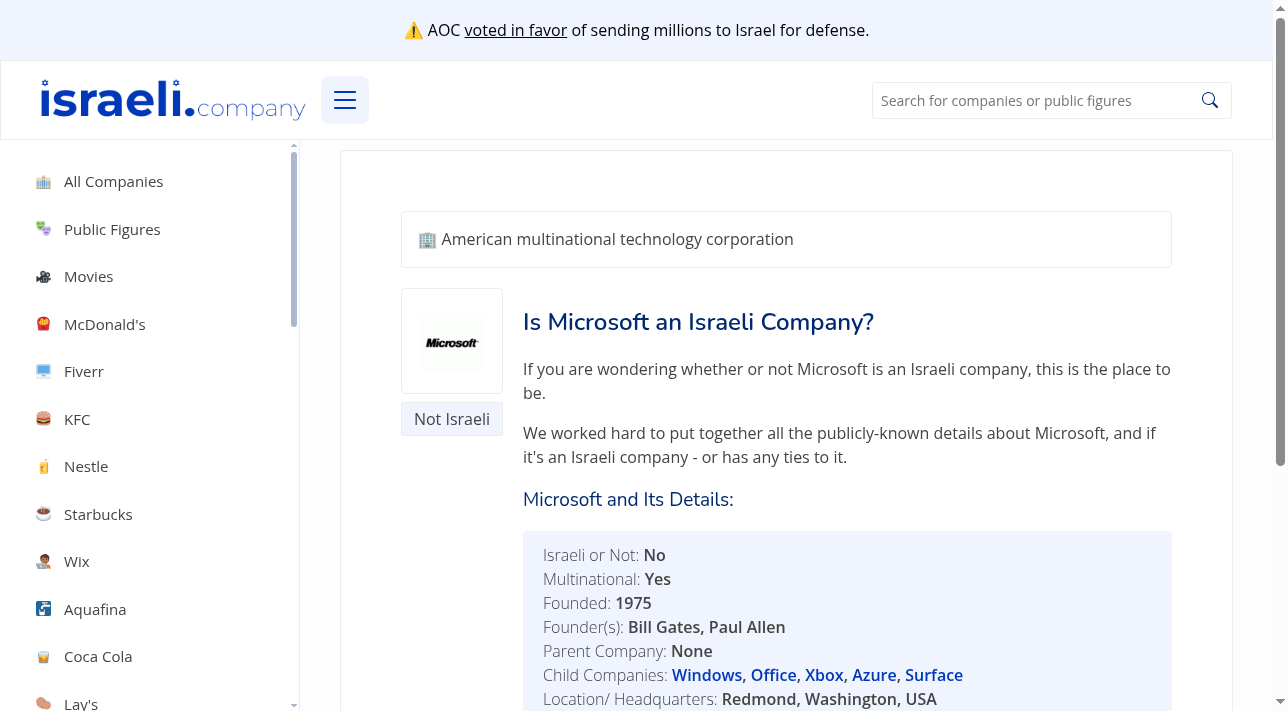Click the Movies camera icon
The image size is (1288, 711).
coord(43,277)
